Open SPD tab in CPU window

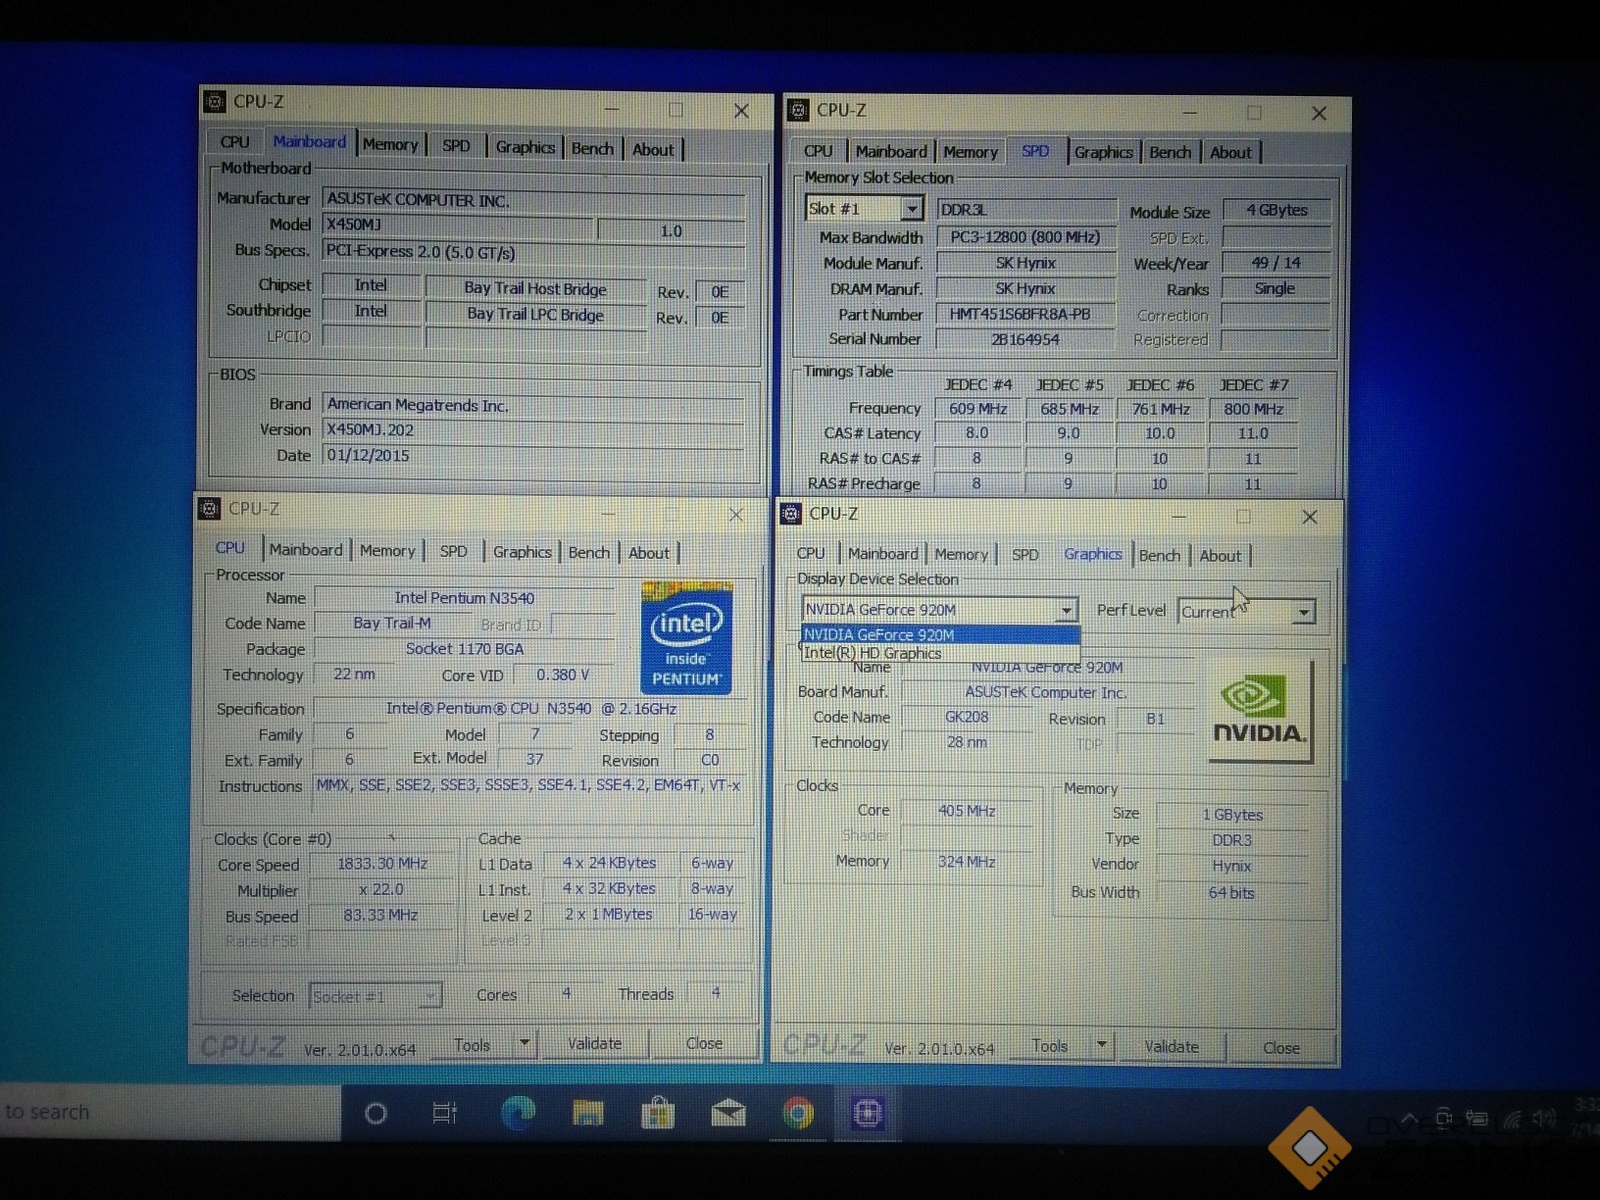click(x=453, y=551)
